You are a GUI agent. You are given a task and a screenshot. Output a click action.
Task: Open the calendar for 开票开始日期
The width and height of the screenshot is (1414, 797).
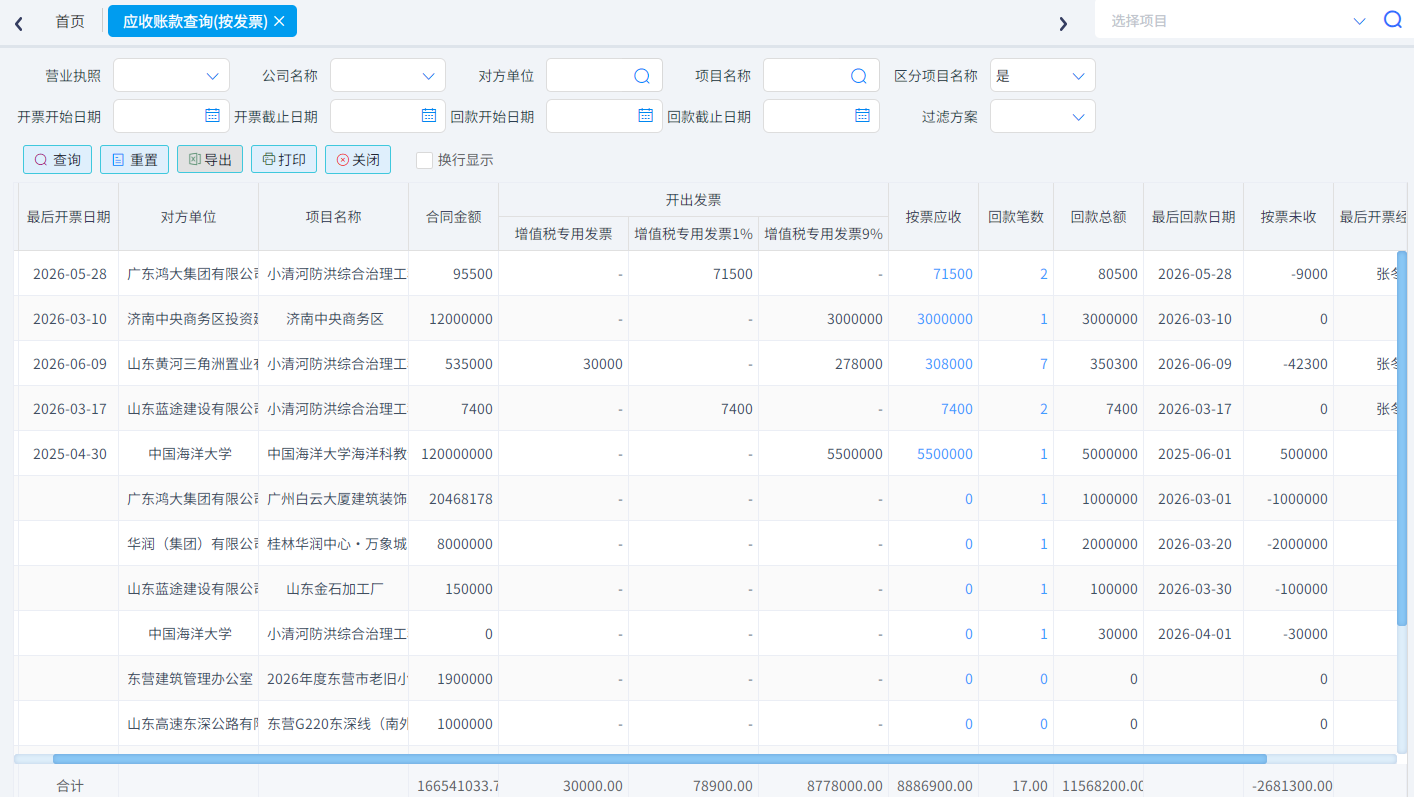212,115
